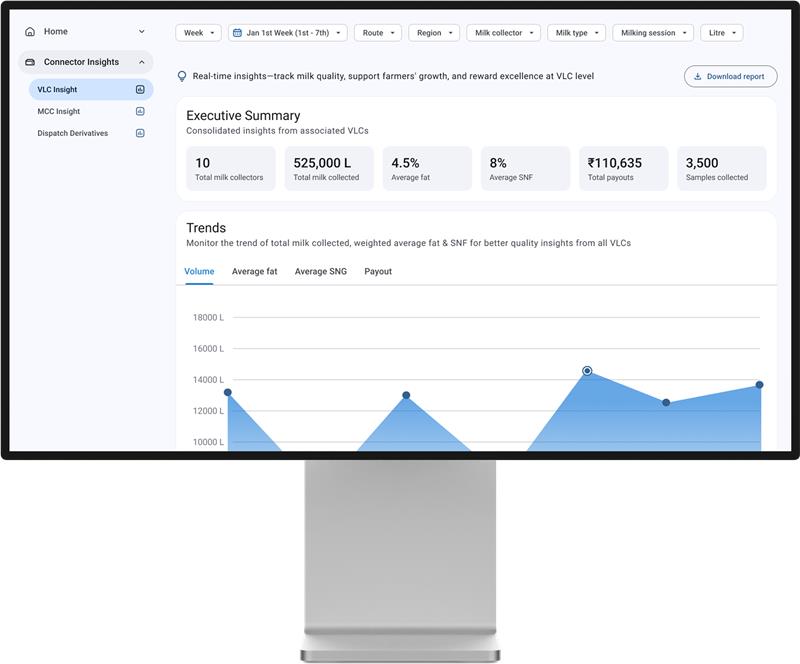Click the lightbulb icon near real-time insights
This screenshot has height=664, width=800.
182,76
